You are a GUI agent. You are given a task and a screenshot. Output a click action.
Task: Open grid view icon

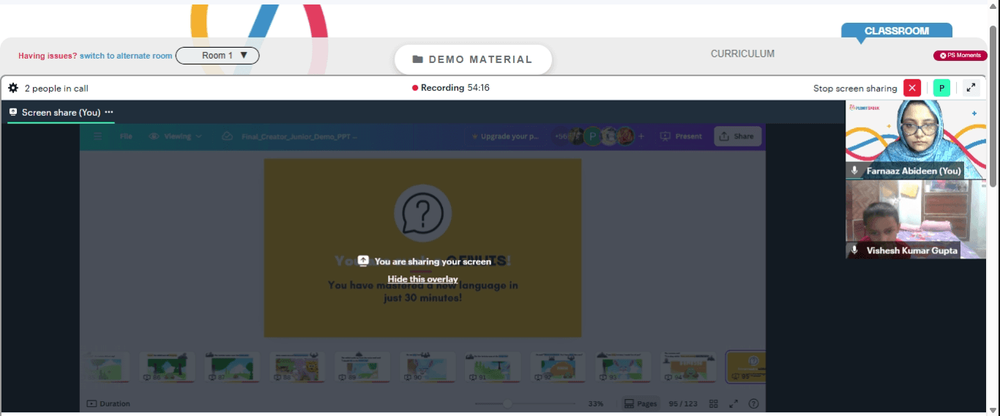(714, 404)
